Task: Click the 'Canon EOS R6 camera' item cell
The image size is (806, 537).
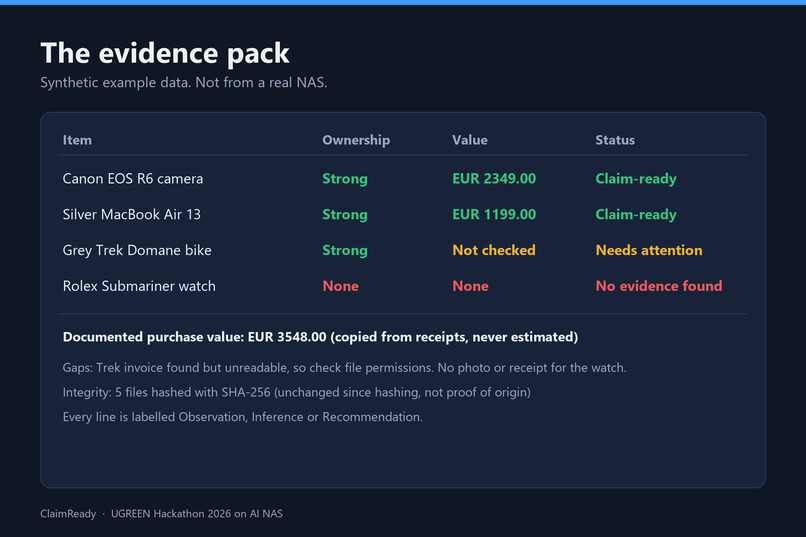Action: (x=133, y=179)
